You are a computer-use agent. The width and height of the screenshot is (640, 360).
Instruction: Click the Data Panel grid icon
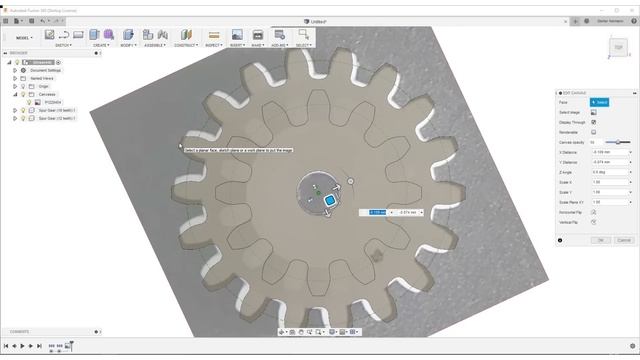tap(6, 21)
